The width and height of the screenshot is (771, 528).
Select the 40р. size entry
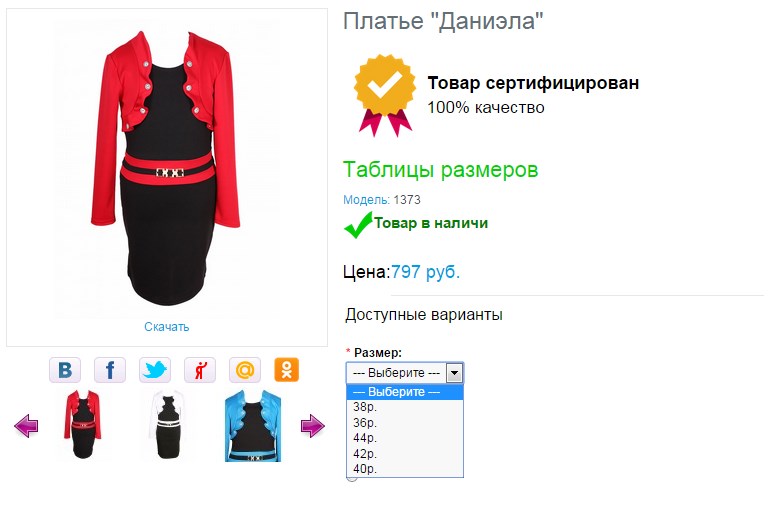click(x=365, y=469)
